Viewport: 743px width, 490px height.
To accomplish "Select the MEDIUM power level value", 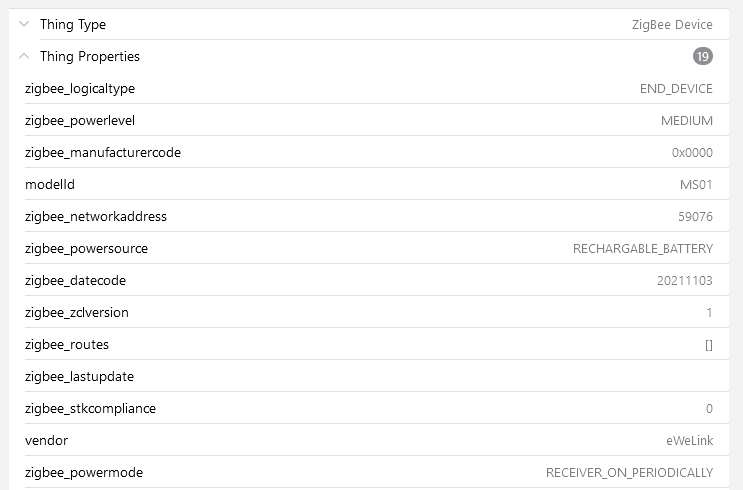I will point(687,121).
